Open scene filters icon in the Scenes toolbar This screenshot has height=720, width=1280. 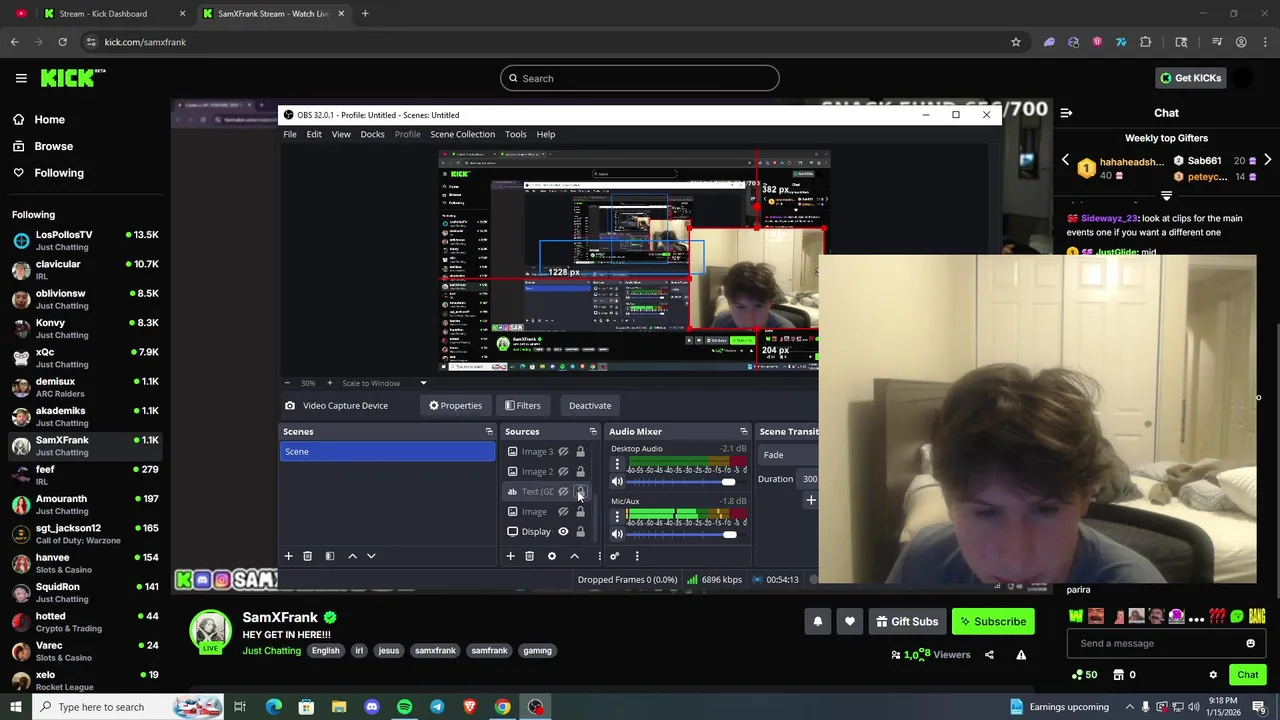click(x=329, y=556)
